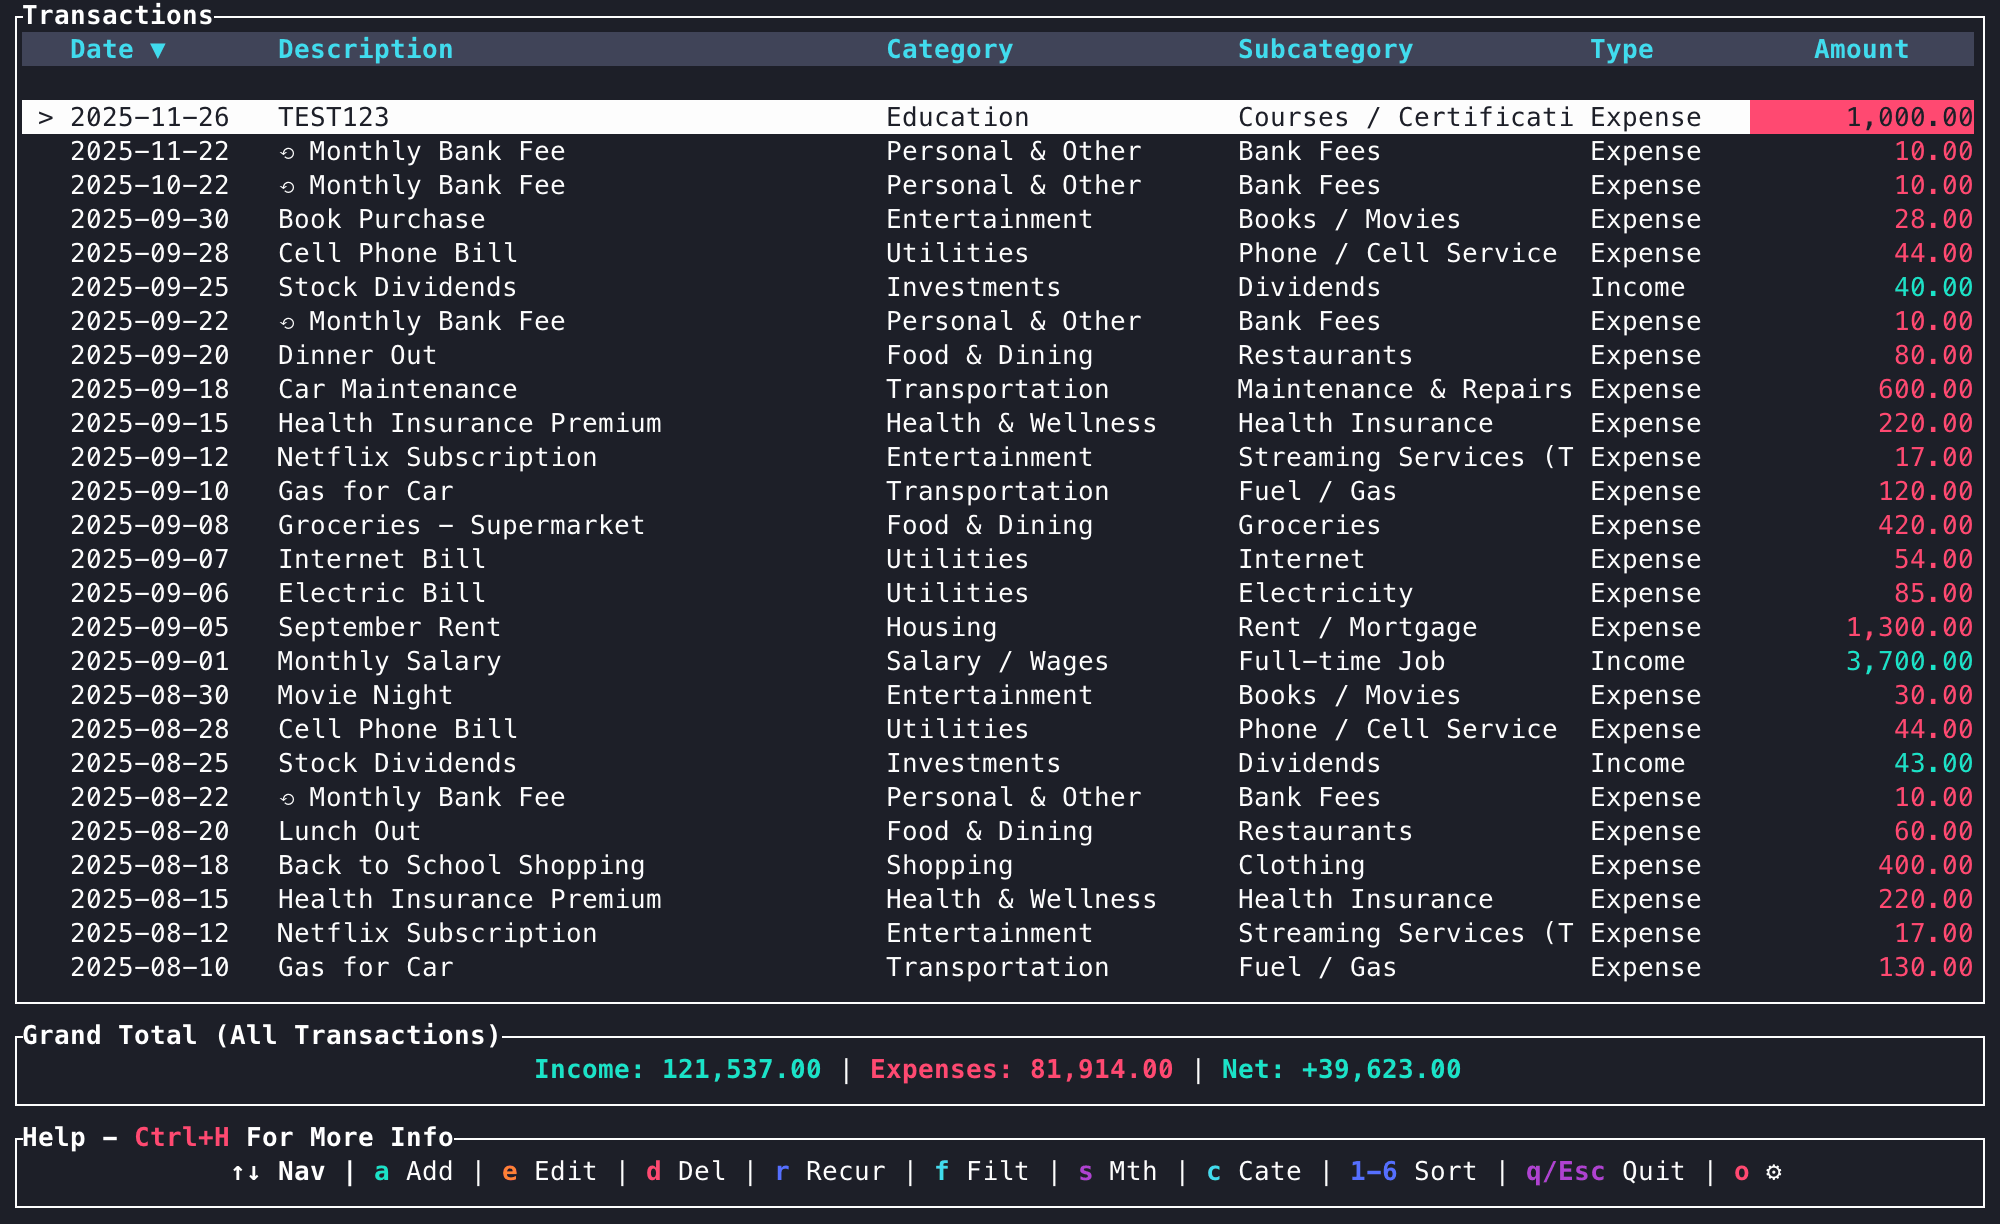The height and width of the screenshot is (1224, 2000).
Task: Click the 'a Add' shortcut
Action: tap(413, 1171)
